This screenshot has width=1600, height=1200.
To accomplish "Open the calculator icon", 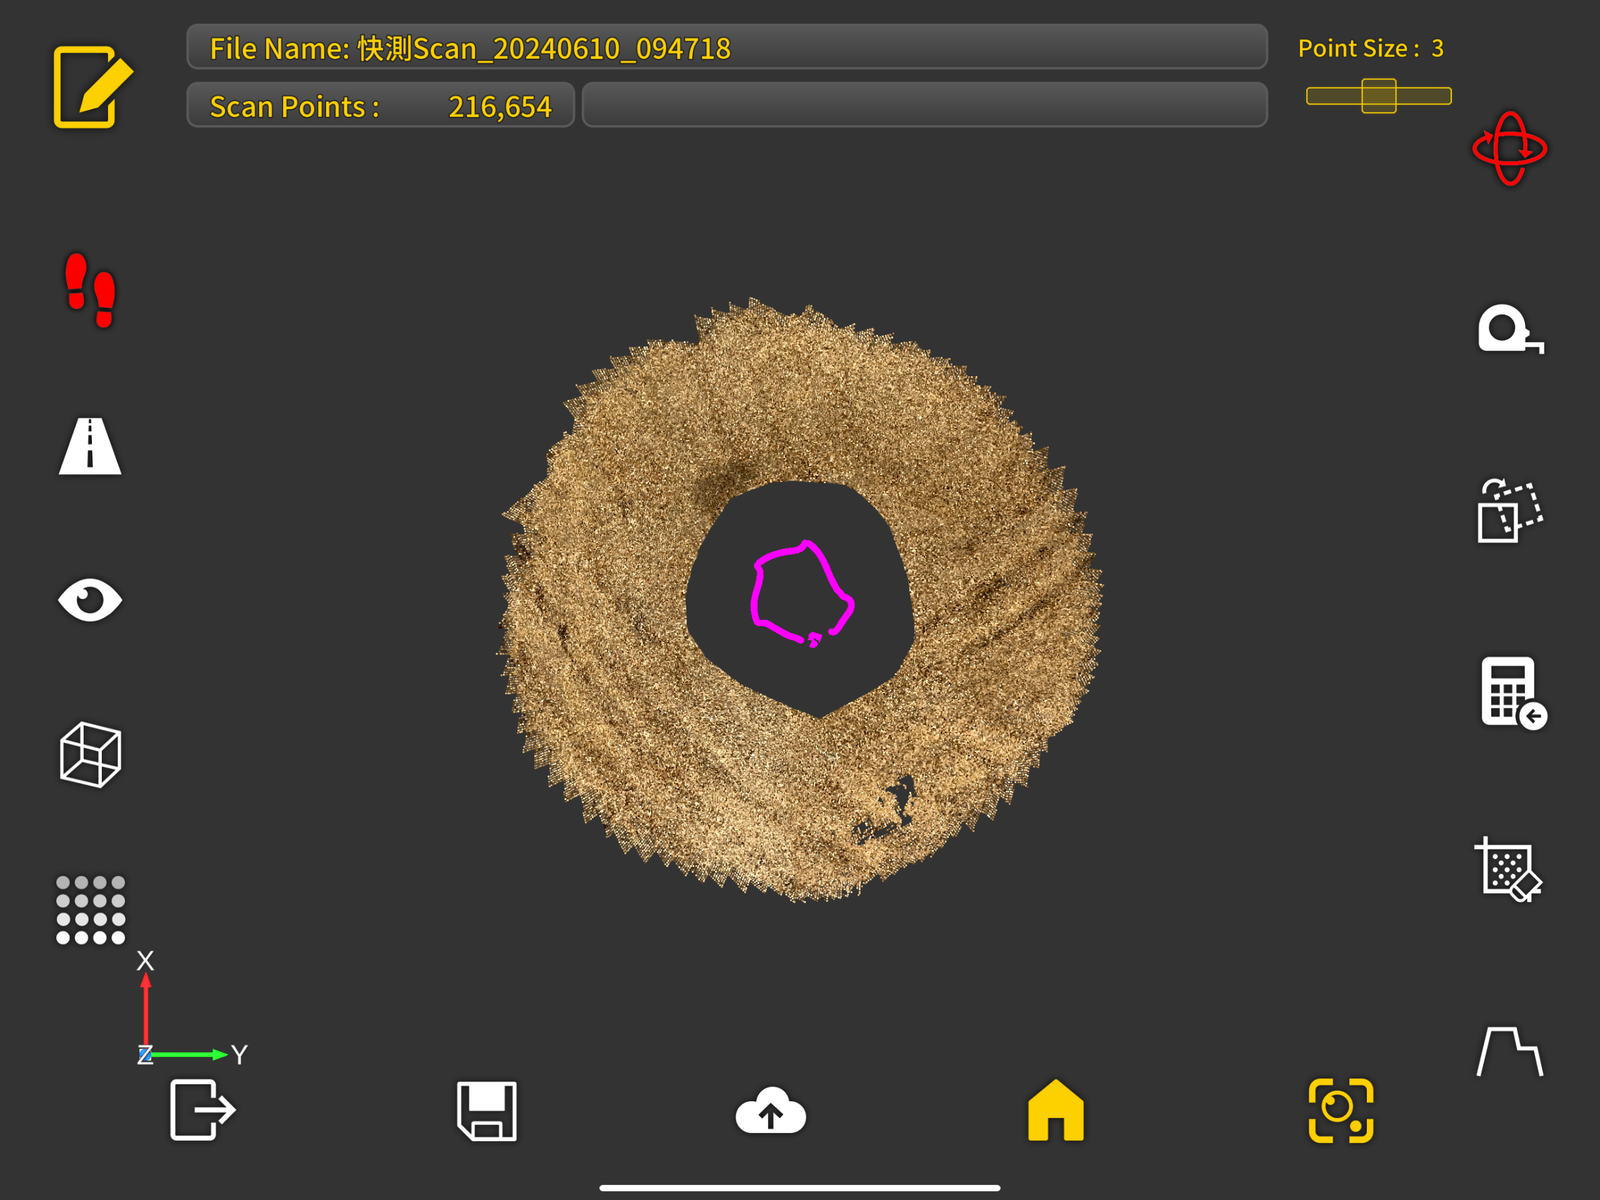I will coord(1513,693).
